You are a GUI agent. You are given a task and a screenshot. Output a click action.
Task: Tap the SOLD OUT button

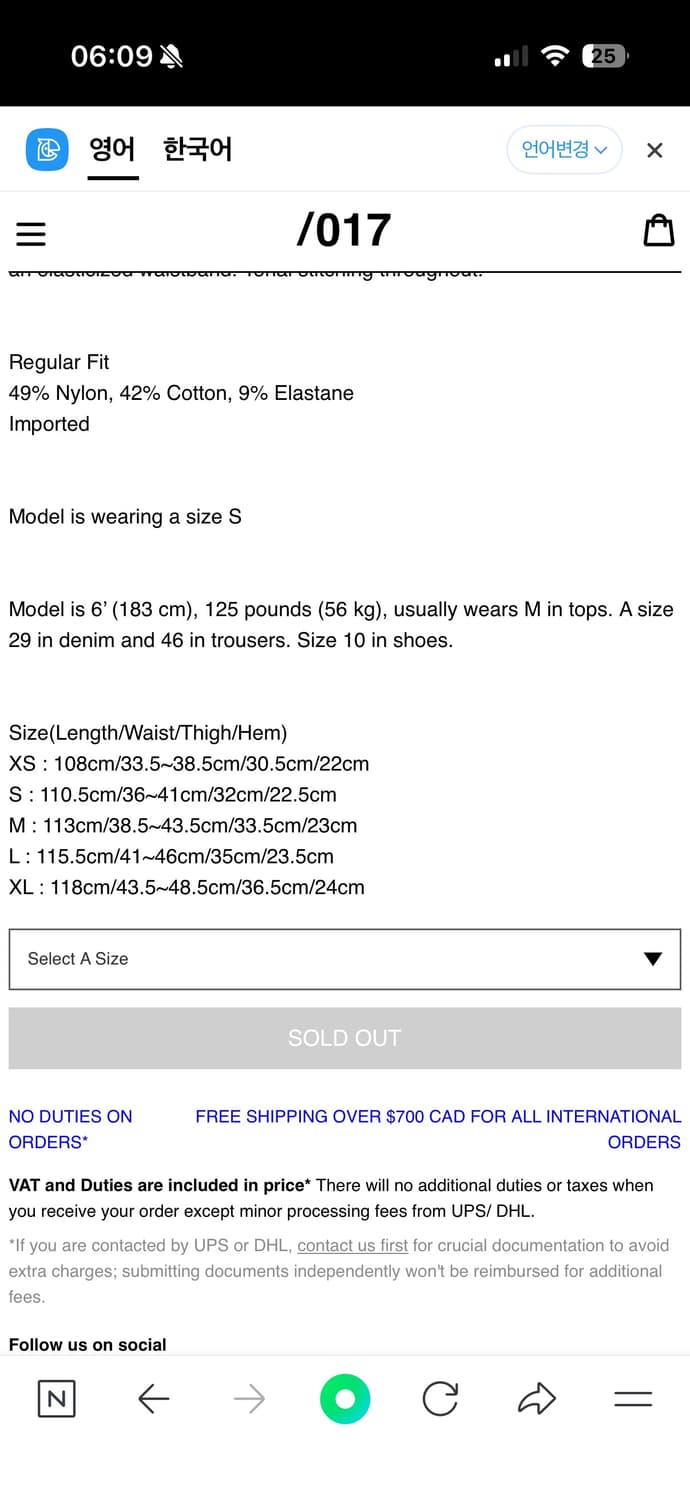(x=345, y=1038)
